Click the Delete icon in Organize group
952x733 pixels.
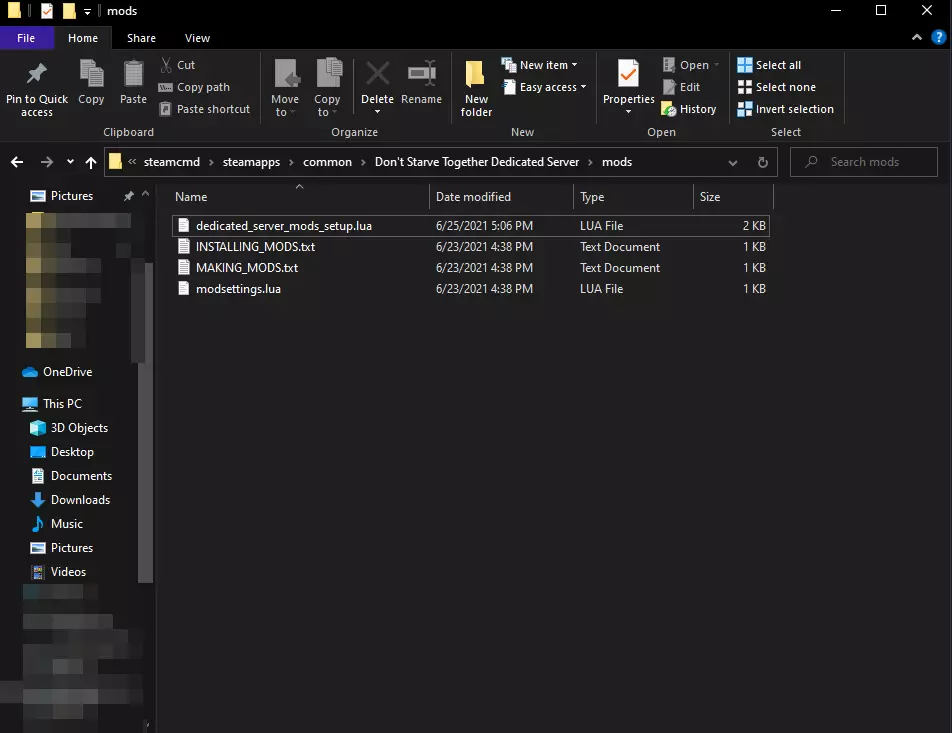click(377, 76)
